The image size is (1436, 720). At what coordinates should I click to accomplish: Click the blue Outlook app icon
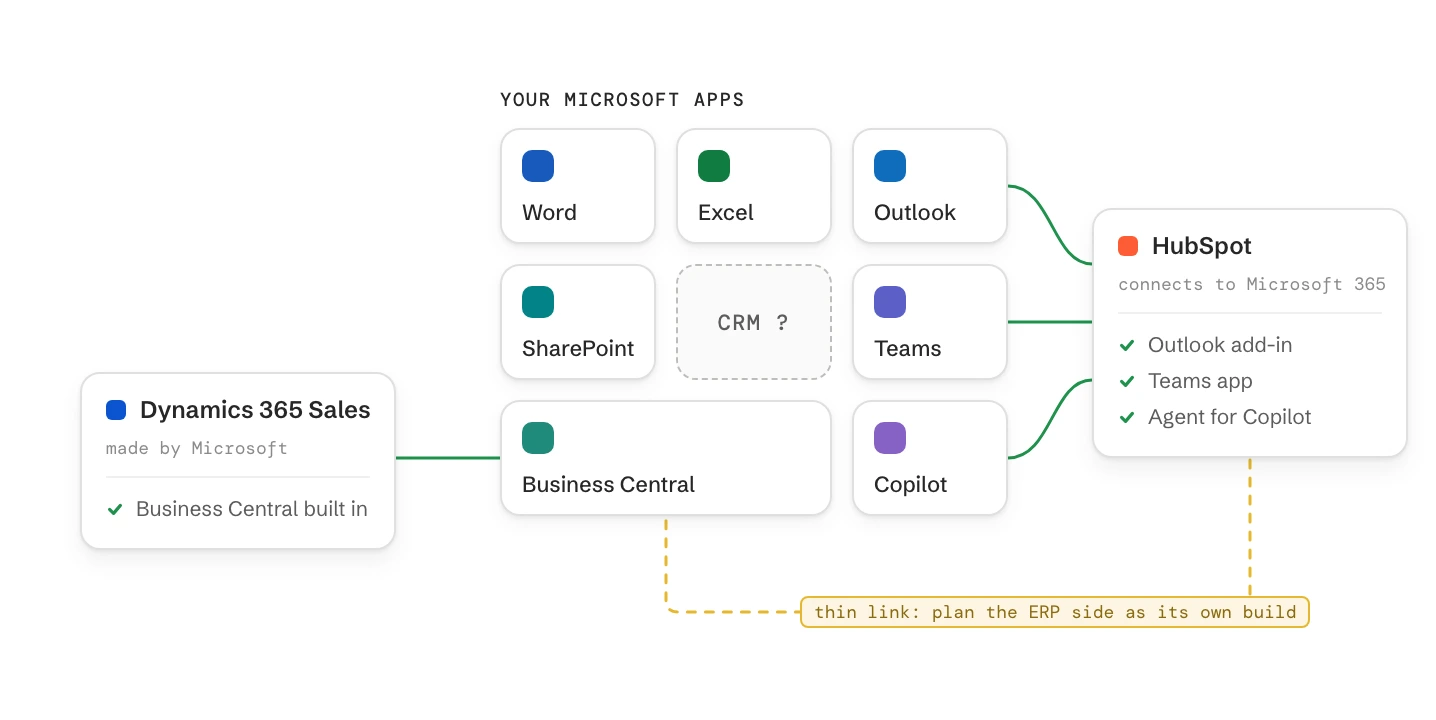pyautogui.click(x=890, y=166)
